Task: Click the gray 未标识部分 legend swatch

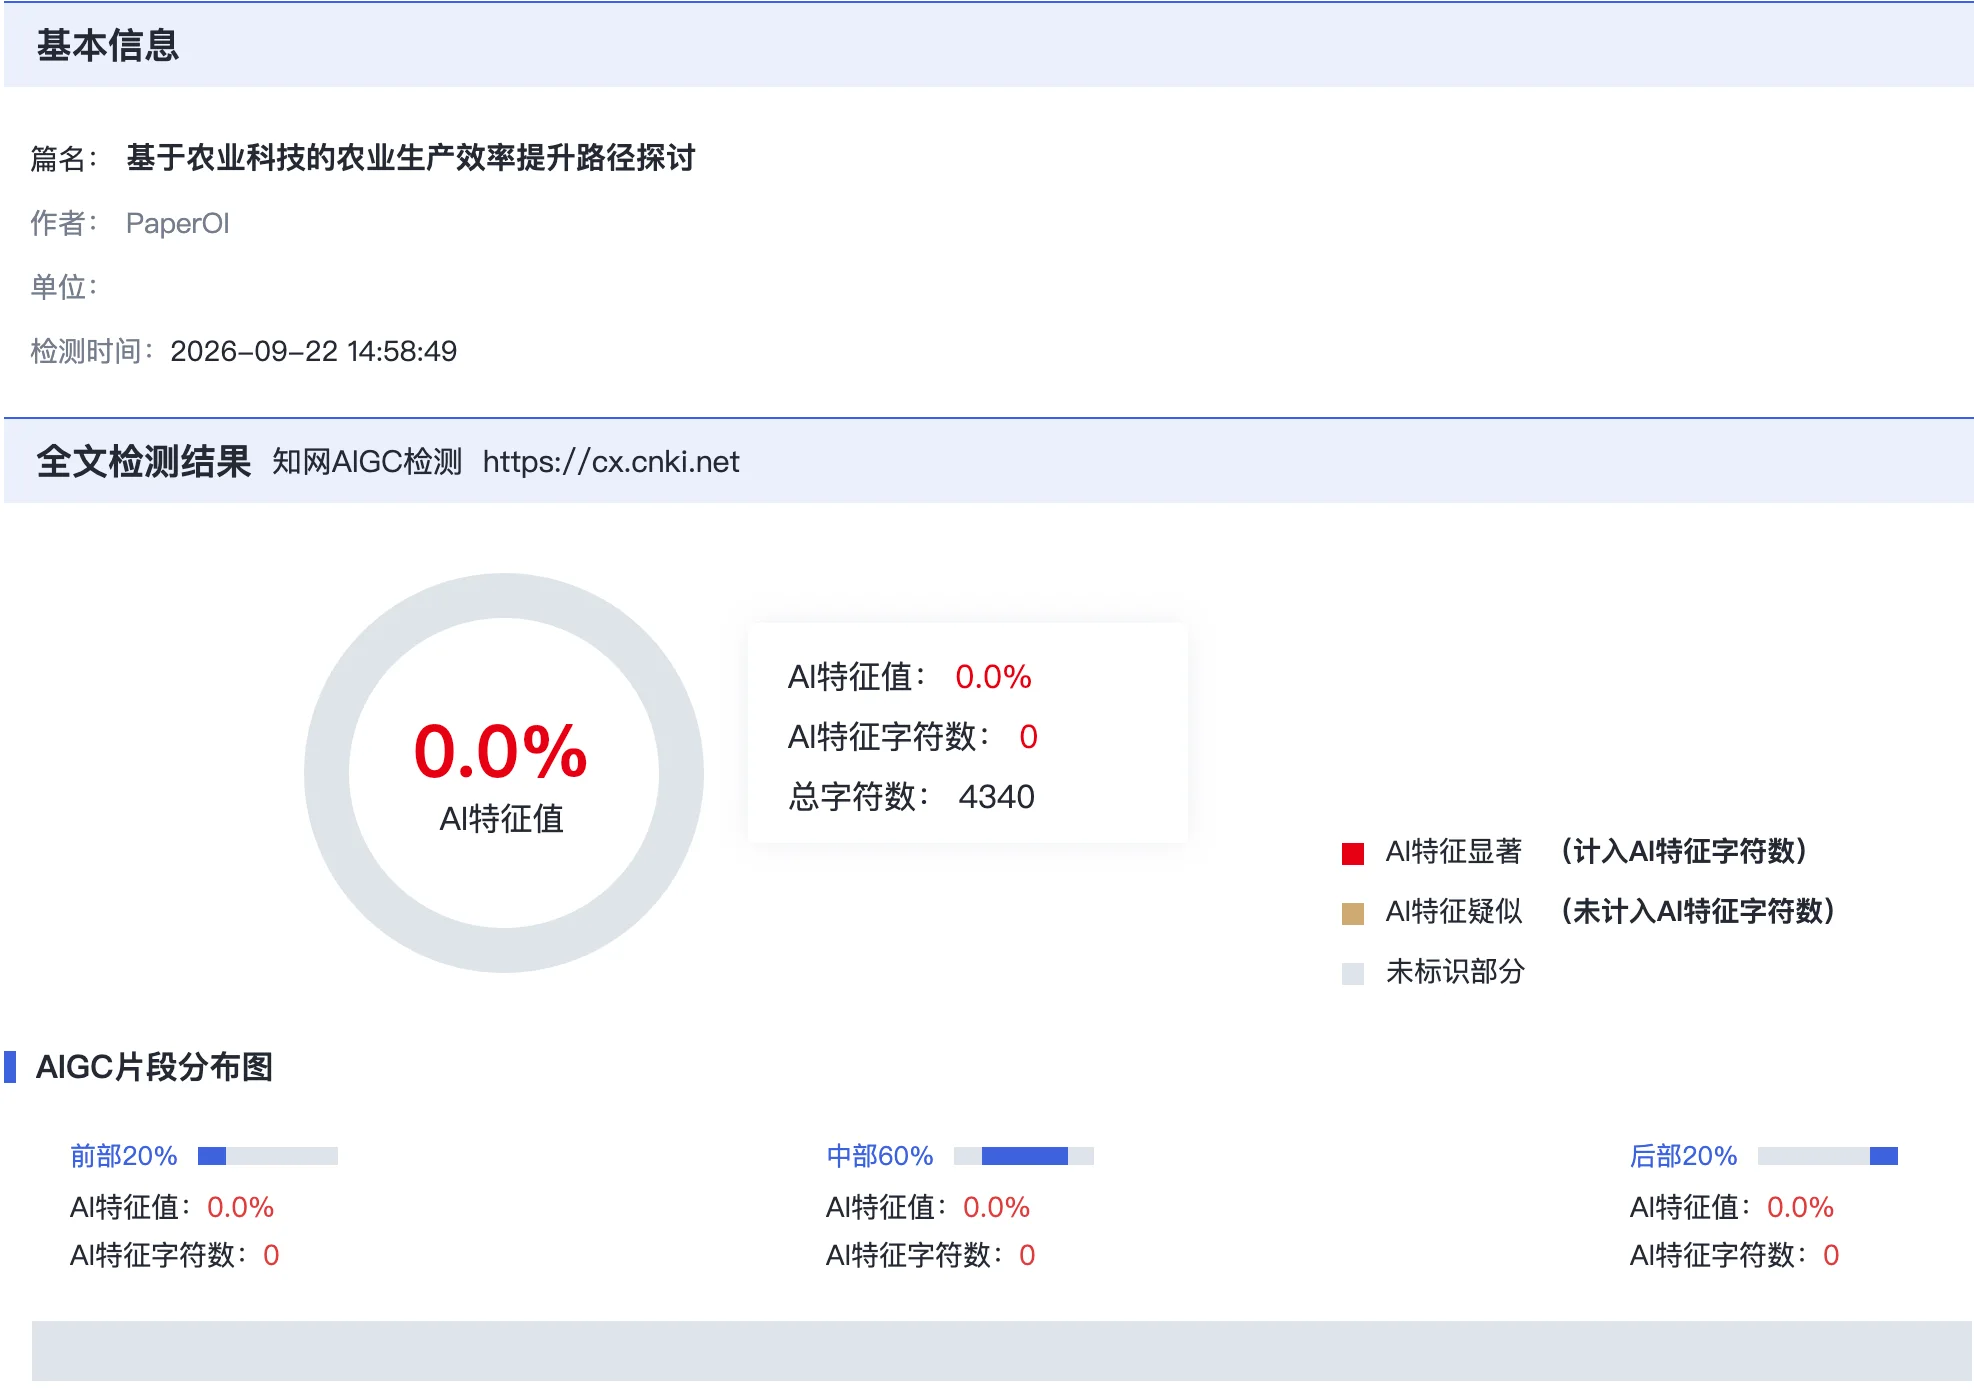Action: point(1352,973)
